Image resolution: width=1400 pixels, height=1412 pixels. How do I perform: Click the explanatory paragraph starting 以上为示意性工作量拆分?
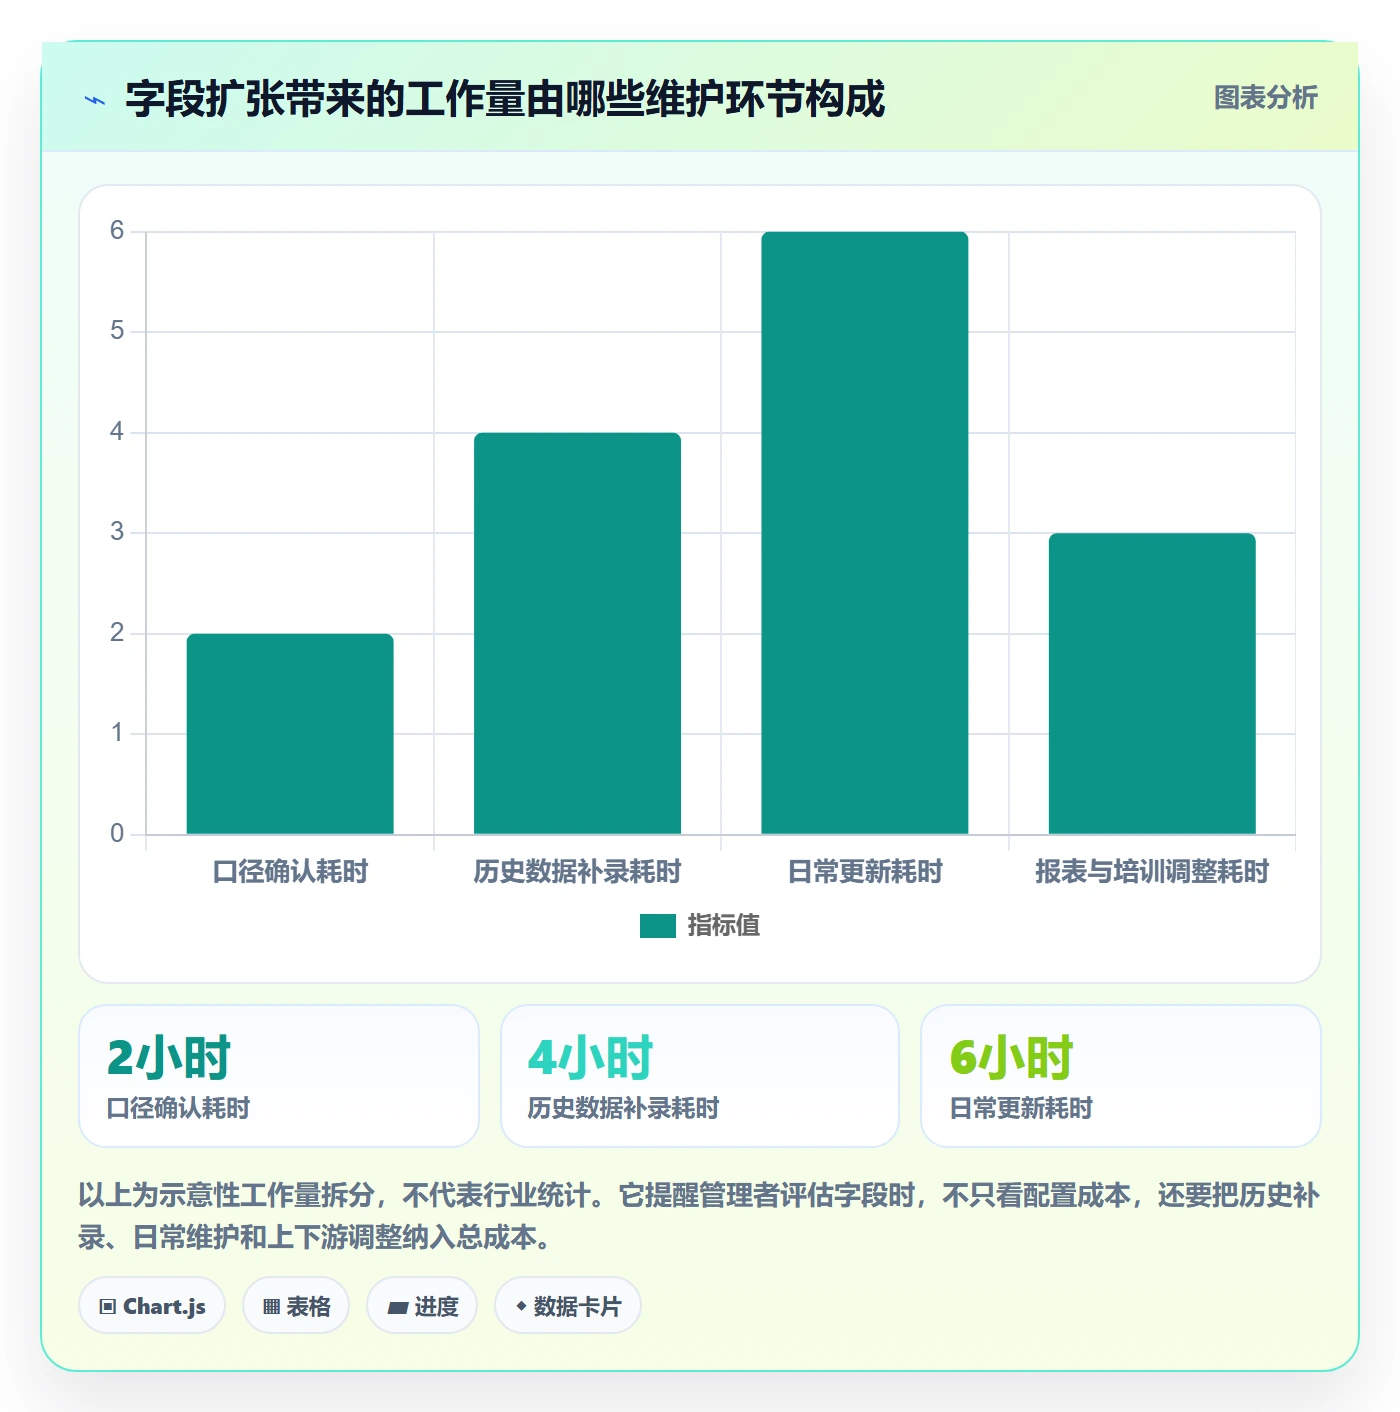pyautogui.click(x=700, y=1216)
